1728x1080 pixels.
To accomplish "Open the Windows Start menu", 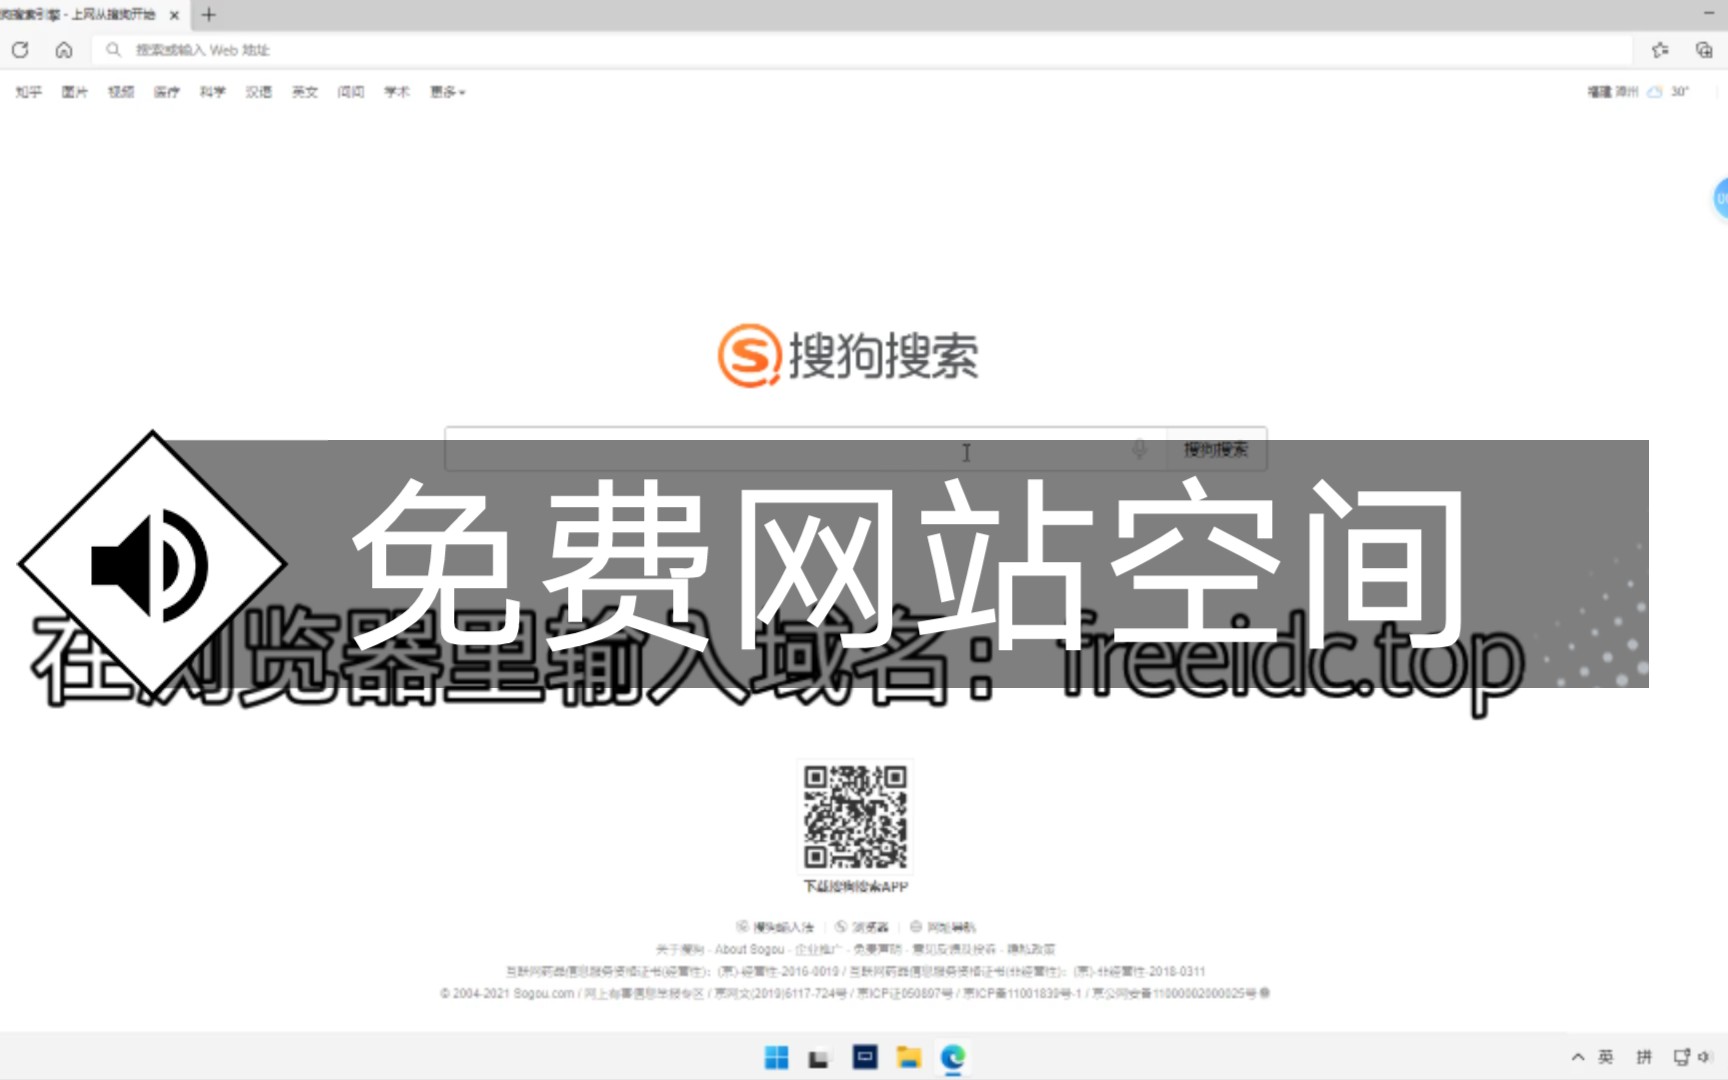I will 776,1057.
